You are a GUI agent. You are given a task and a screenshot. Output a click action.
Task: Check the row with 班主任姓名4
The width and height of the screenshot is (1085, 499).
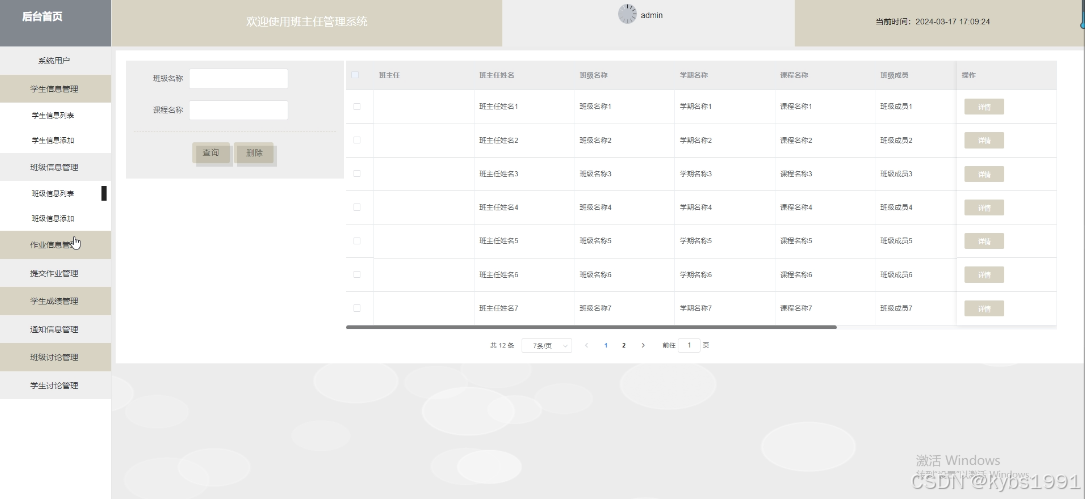(x=357, y=207)
